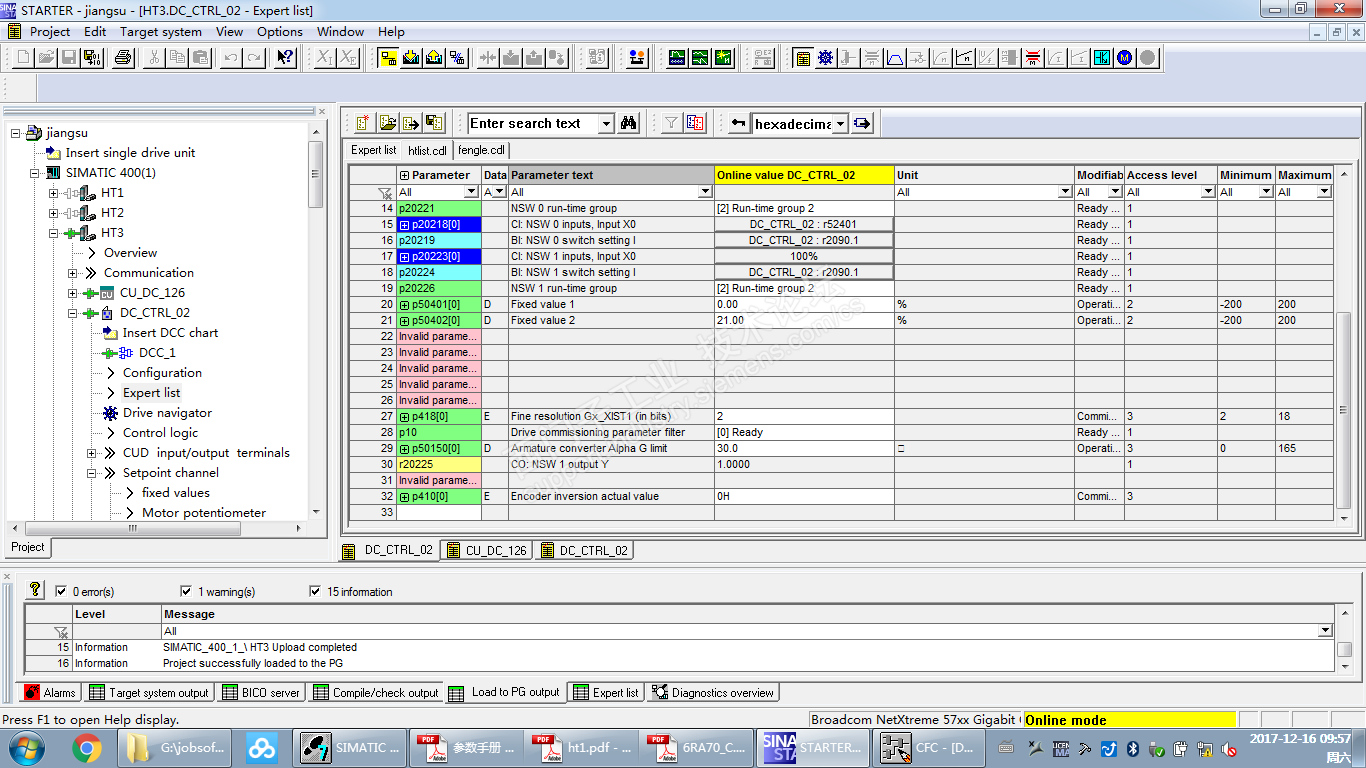Click the filter funnel icon in expert list toolbar

[671, 123]
